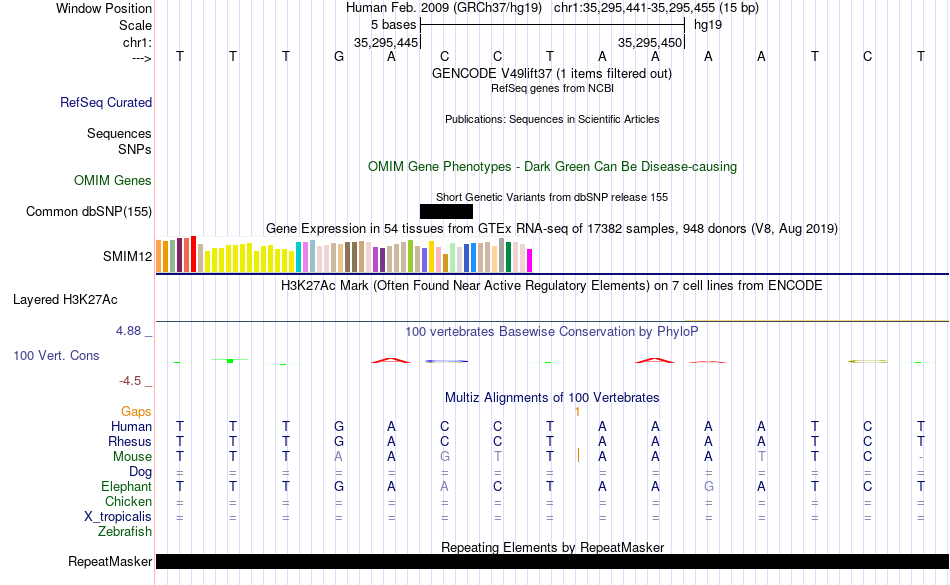Select the Human species label
The image size is (950, 585).
(131, 426)
